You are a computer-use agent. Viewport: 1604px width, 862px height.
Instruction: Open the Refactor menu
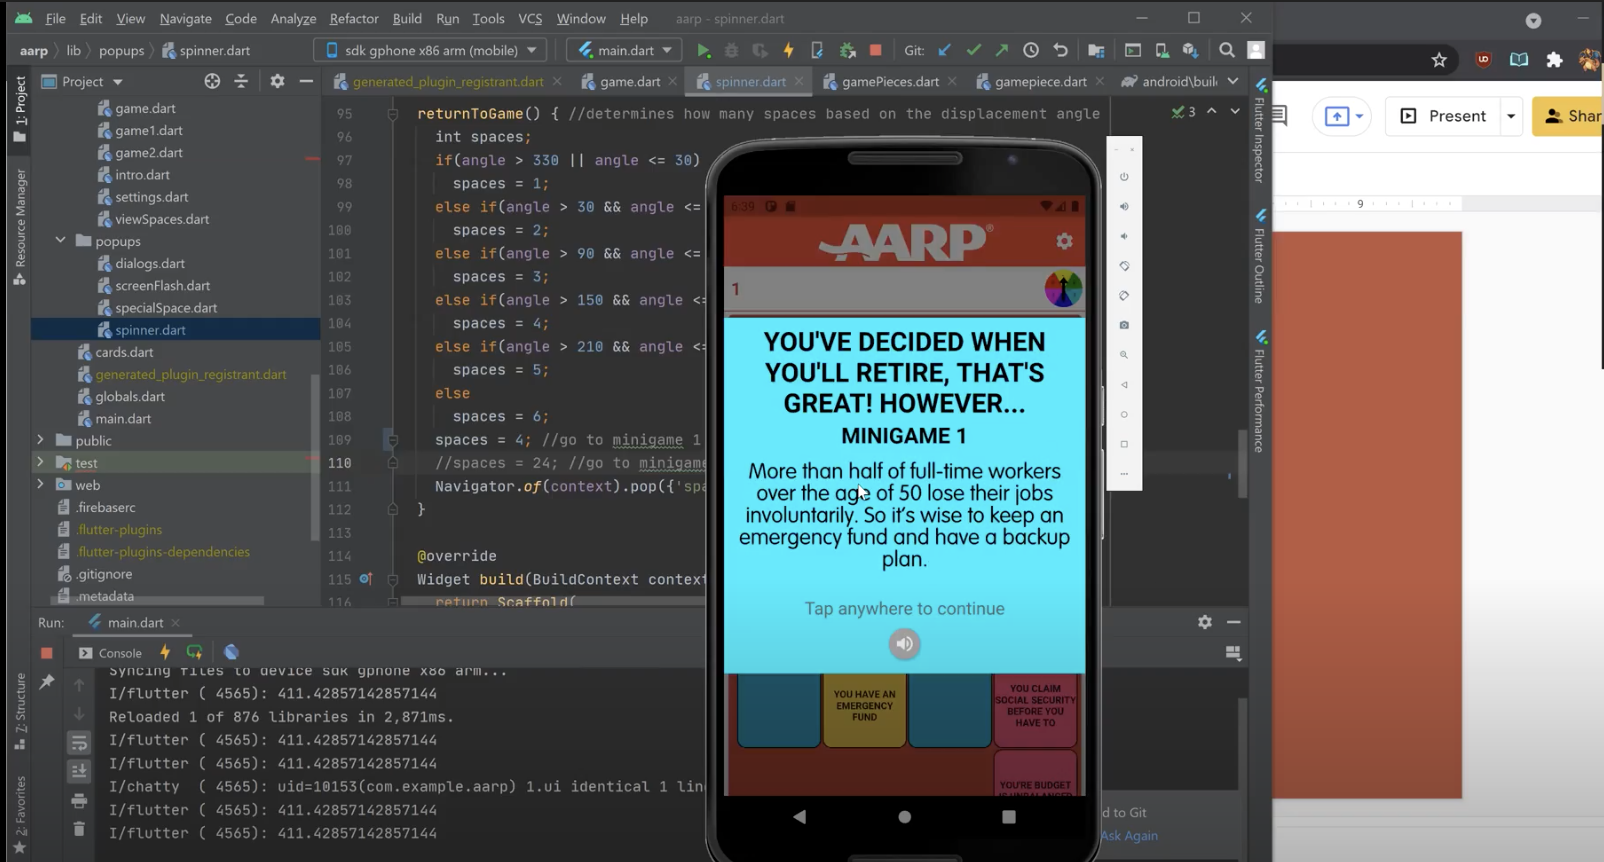(354, 18)
